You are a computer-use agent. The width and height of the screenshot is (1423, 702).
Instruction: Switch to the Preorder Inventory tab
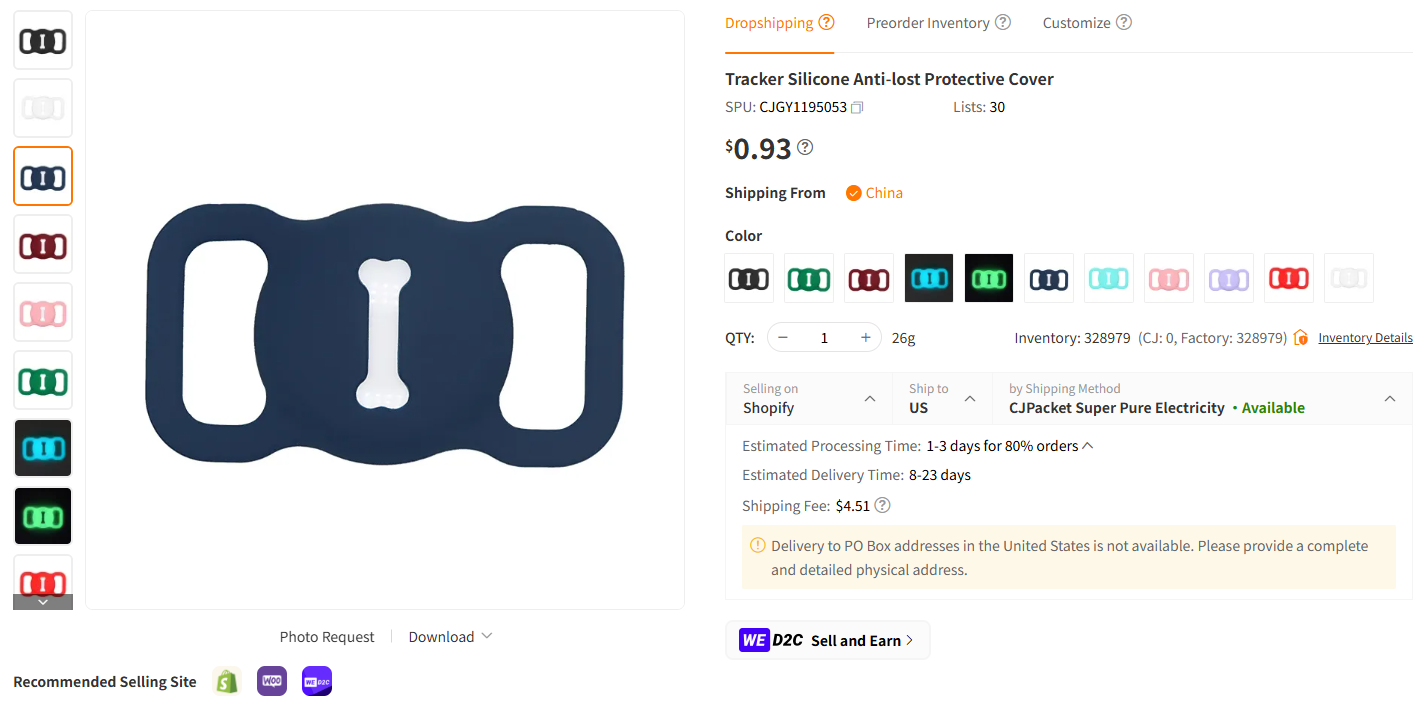pyautogui.click(x=928, y=22)
